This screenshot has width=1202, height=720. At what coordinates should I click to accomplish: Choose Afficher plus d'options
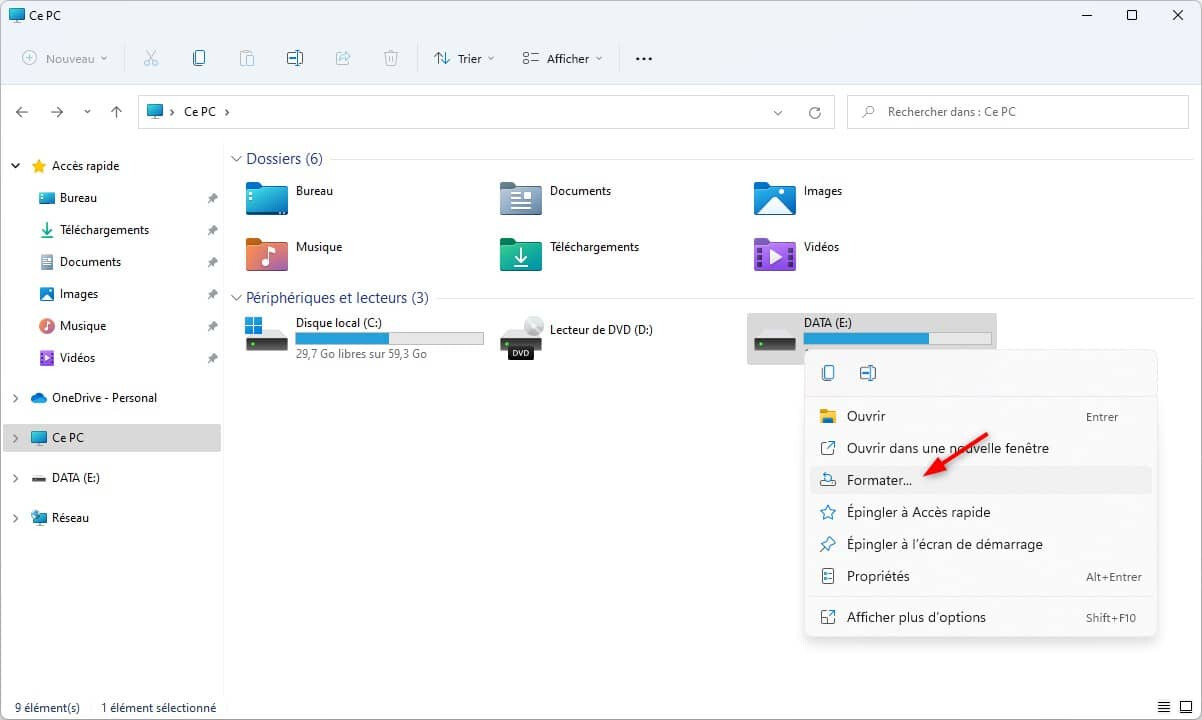980,617
